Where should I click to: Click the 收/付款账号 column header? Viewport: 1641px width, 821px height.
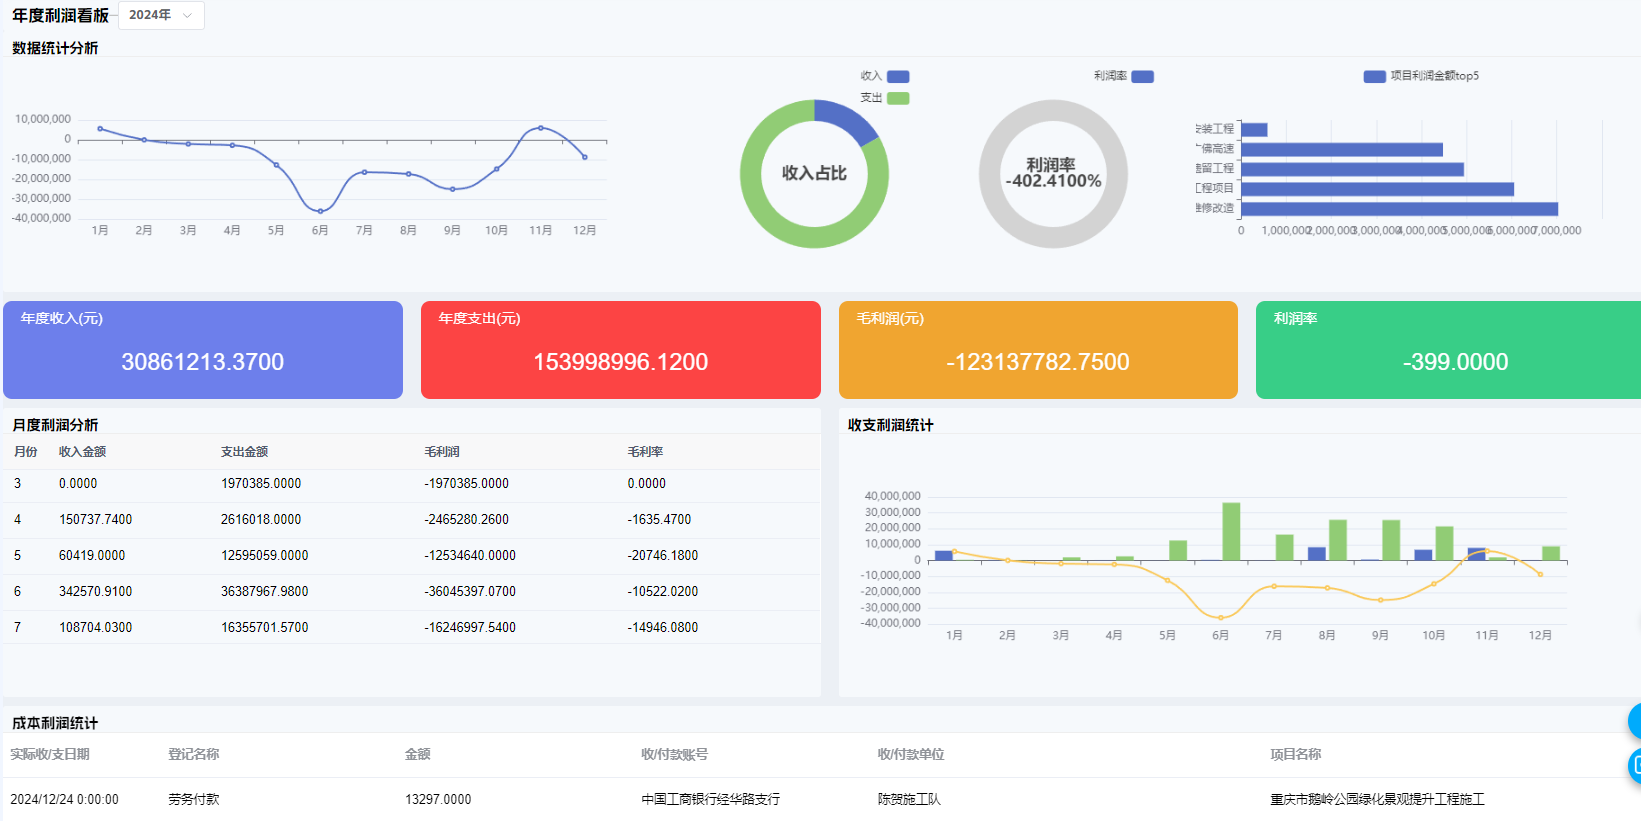point(674,755)
